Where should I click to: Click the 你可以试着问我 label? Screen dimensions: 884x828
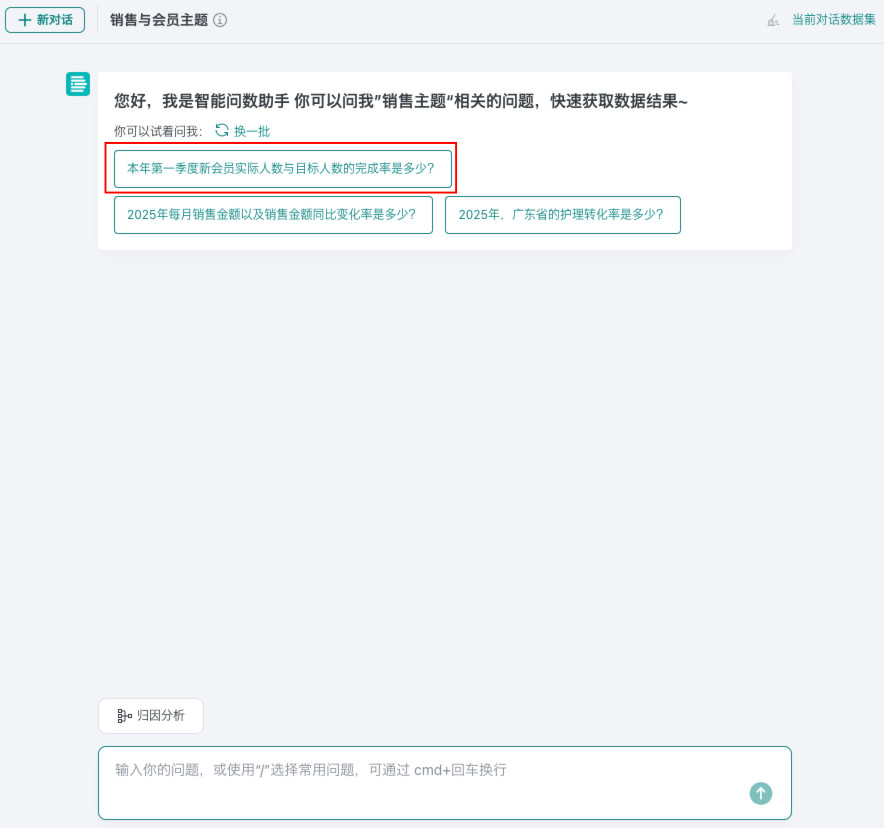tap(158, 131)
